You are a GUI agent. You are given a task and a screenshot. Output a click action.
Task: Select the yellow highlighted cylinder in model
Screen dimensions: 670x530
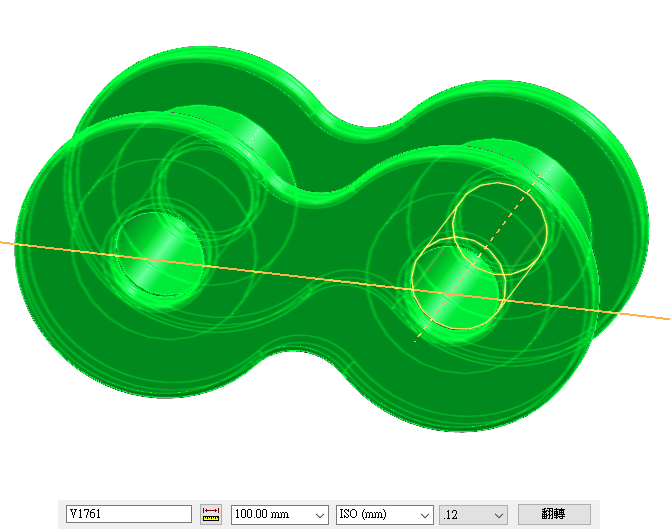(479, 256)
